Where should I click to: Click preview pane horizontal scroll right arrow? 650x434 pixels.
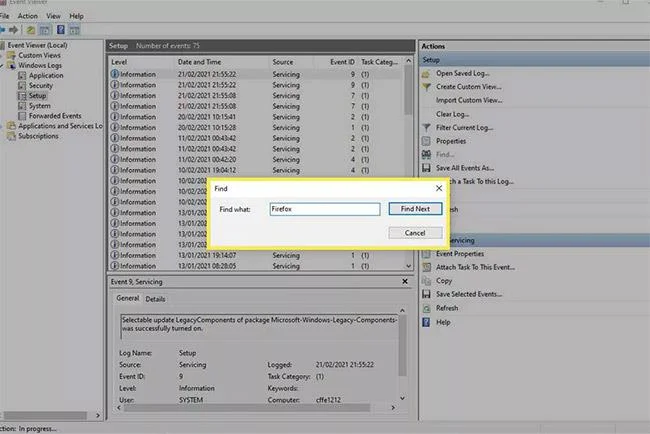pos(393,408)
